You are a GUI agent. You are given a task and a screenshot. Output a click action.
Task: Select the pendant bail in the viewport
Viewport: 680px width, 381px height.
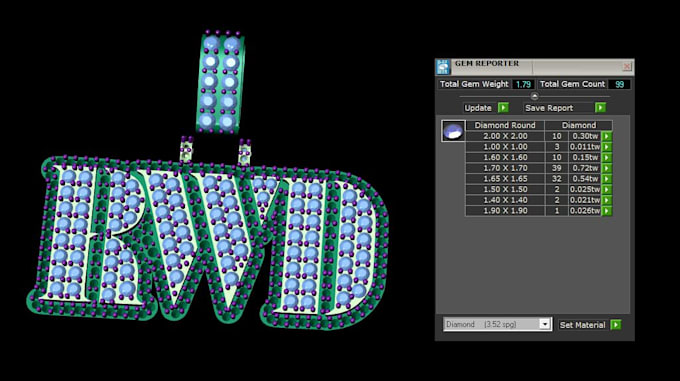pos(220,82)
